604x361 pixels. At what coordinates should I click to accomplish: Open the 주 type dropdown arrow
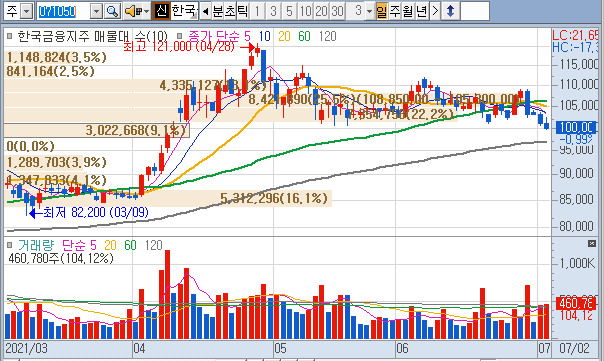(x=26, y=11)
